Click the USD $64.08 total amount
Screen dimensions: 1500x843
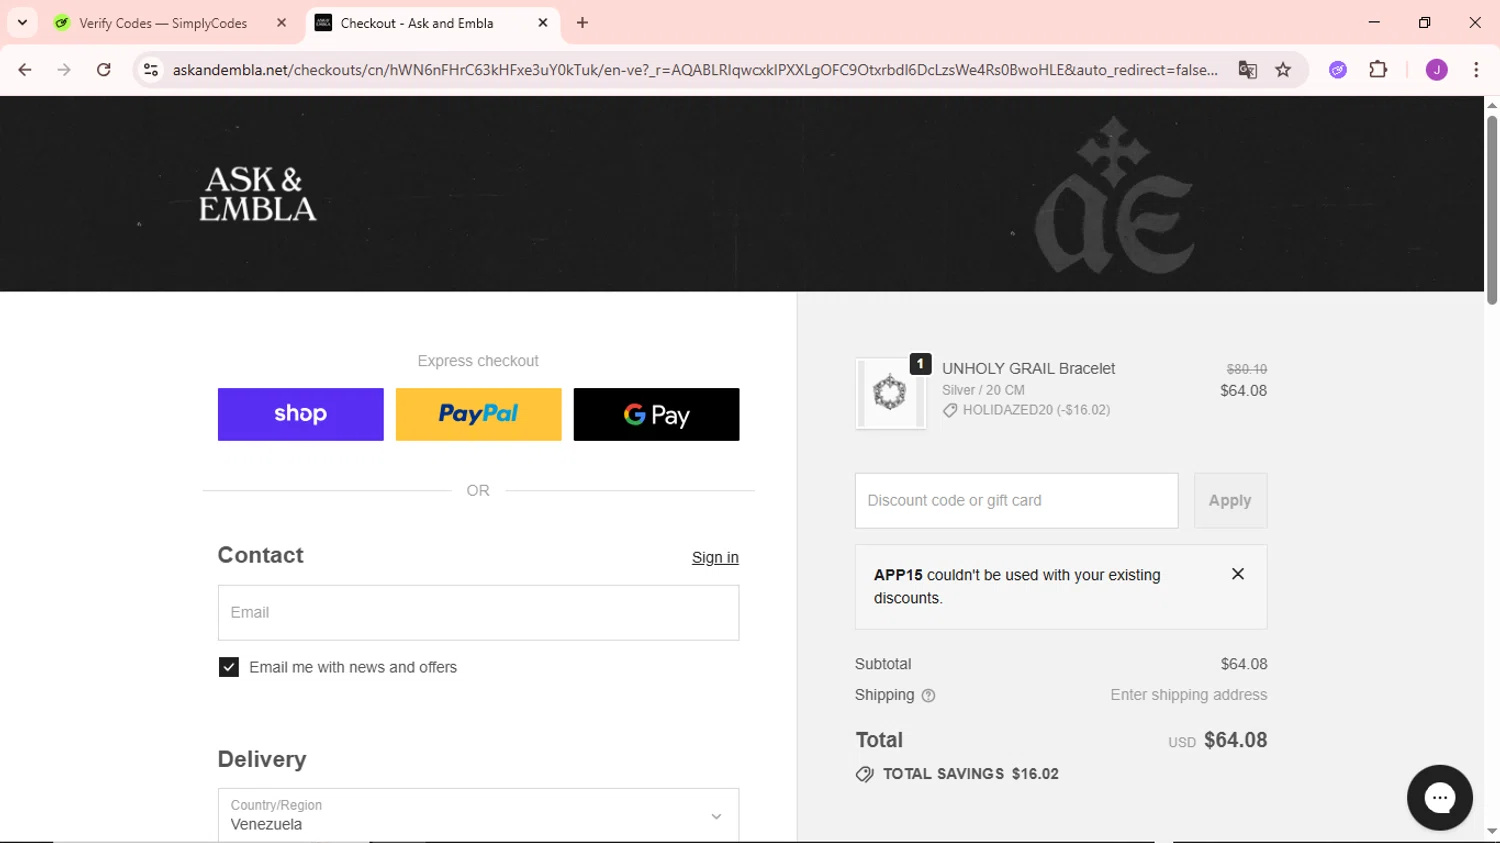(x=1218, y=741)
